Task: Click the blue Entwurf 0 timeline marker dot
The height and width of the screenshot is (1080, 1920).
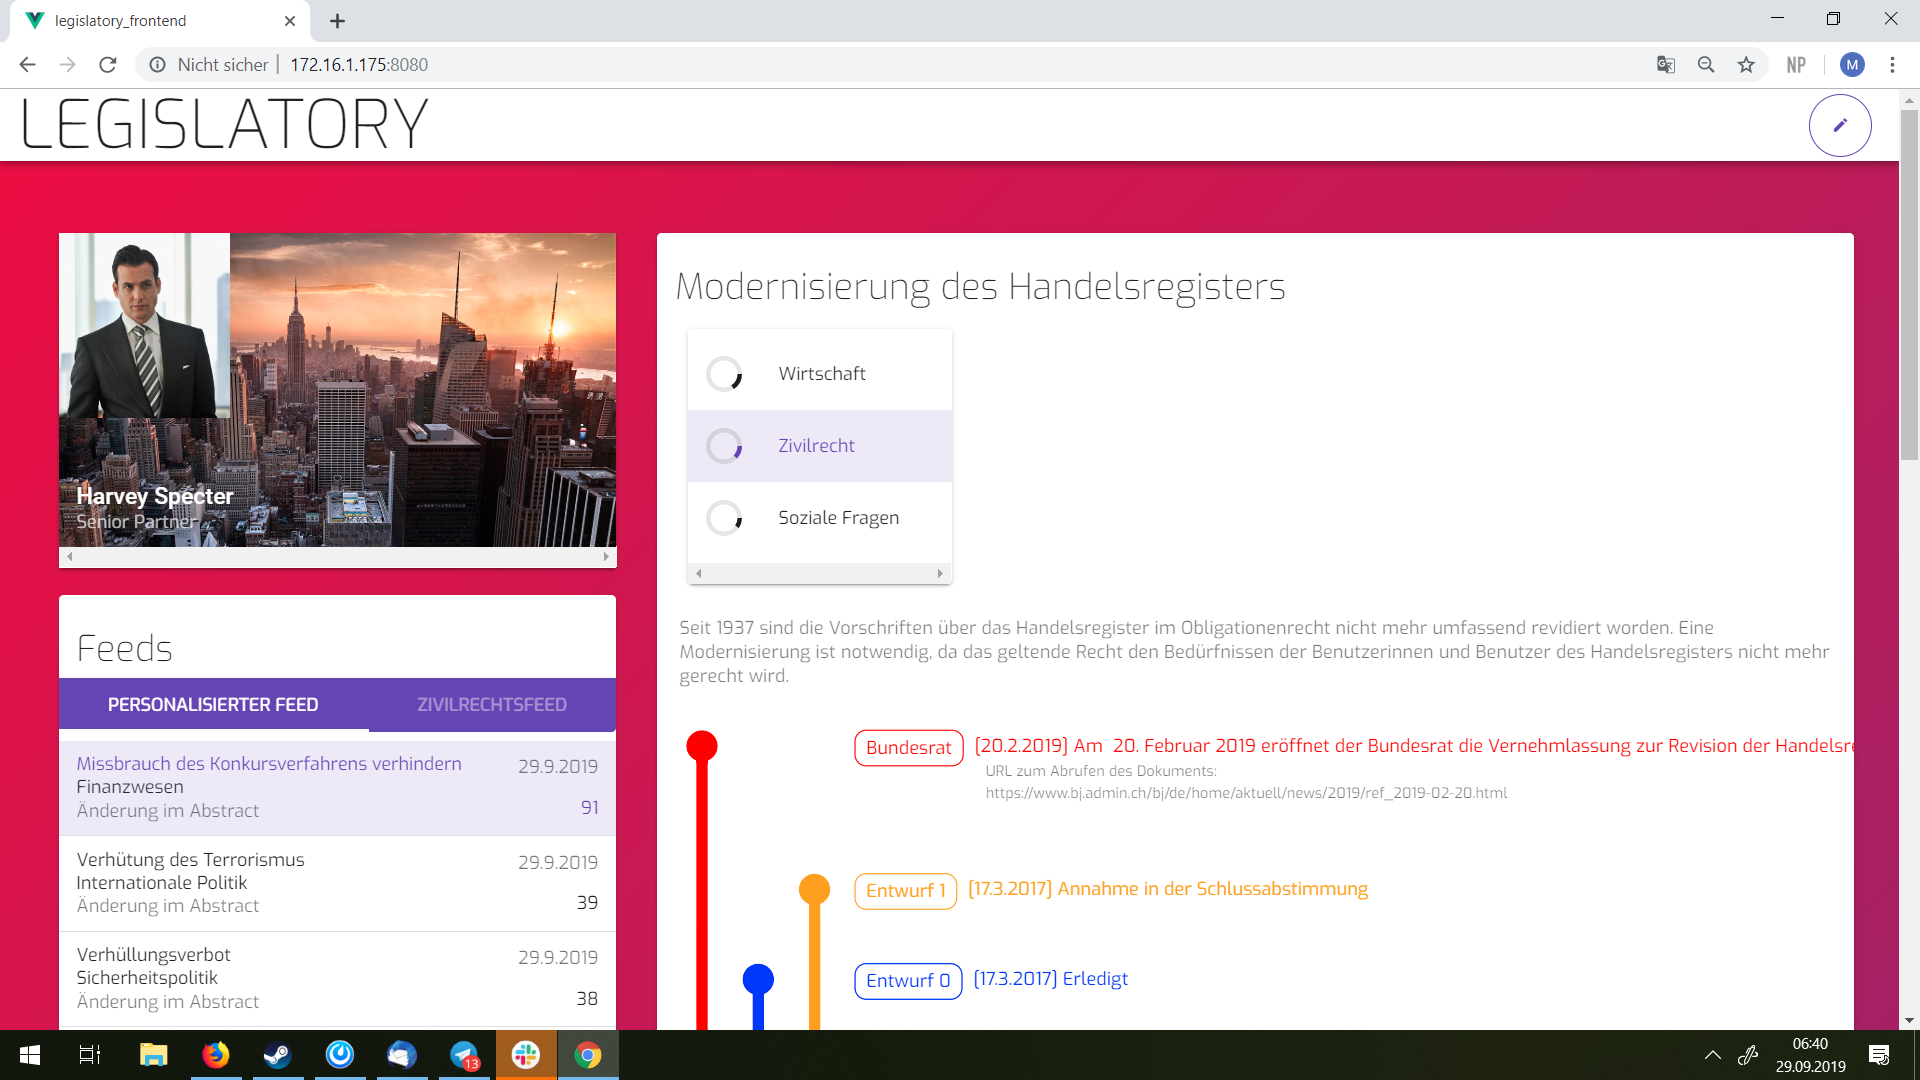Action: point(758,979)
